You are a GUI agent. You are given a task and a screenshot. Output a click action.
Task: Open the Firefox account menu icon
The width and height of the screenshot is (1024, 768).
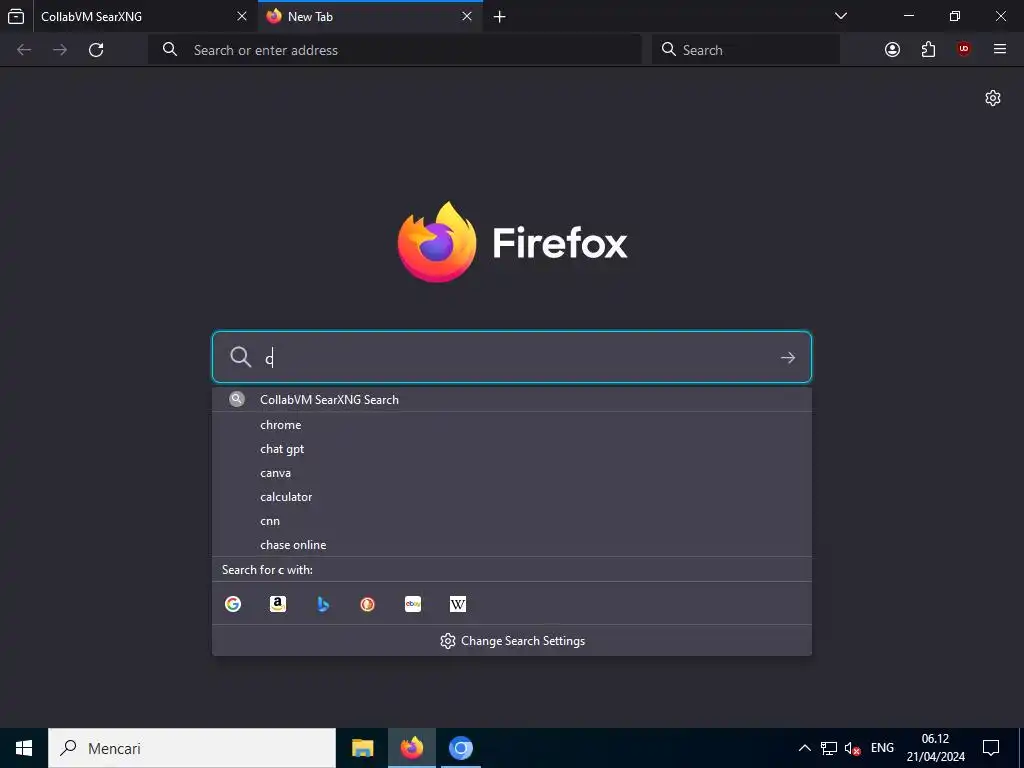point(892,50)
